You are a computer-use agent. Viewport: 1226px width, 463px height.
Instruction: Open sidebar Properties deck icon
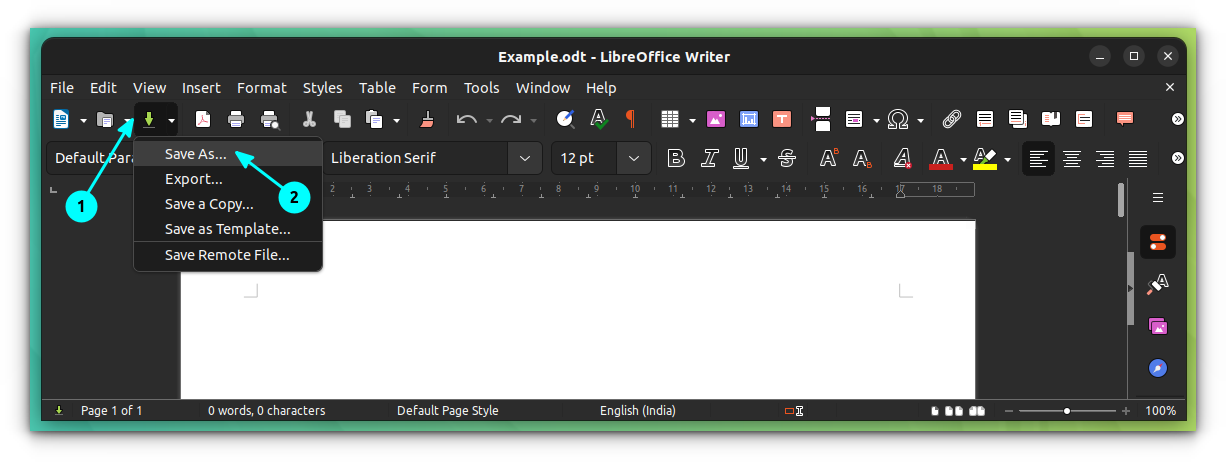point(1158,242)
